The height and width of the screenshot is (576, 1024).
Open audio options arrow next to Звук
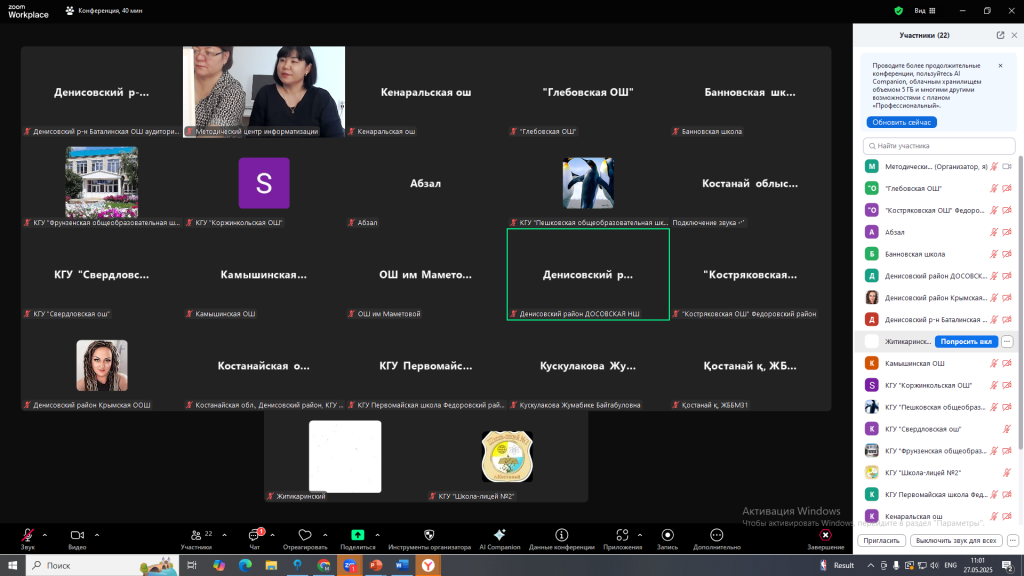point(44,536)
